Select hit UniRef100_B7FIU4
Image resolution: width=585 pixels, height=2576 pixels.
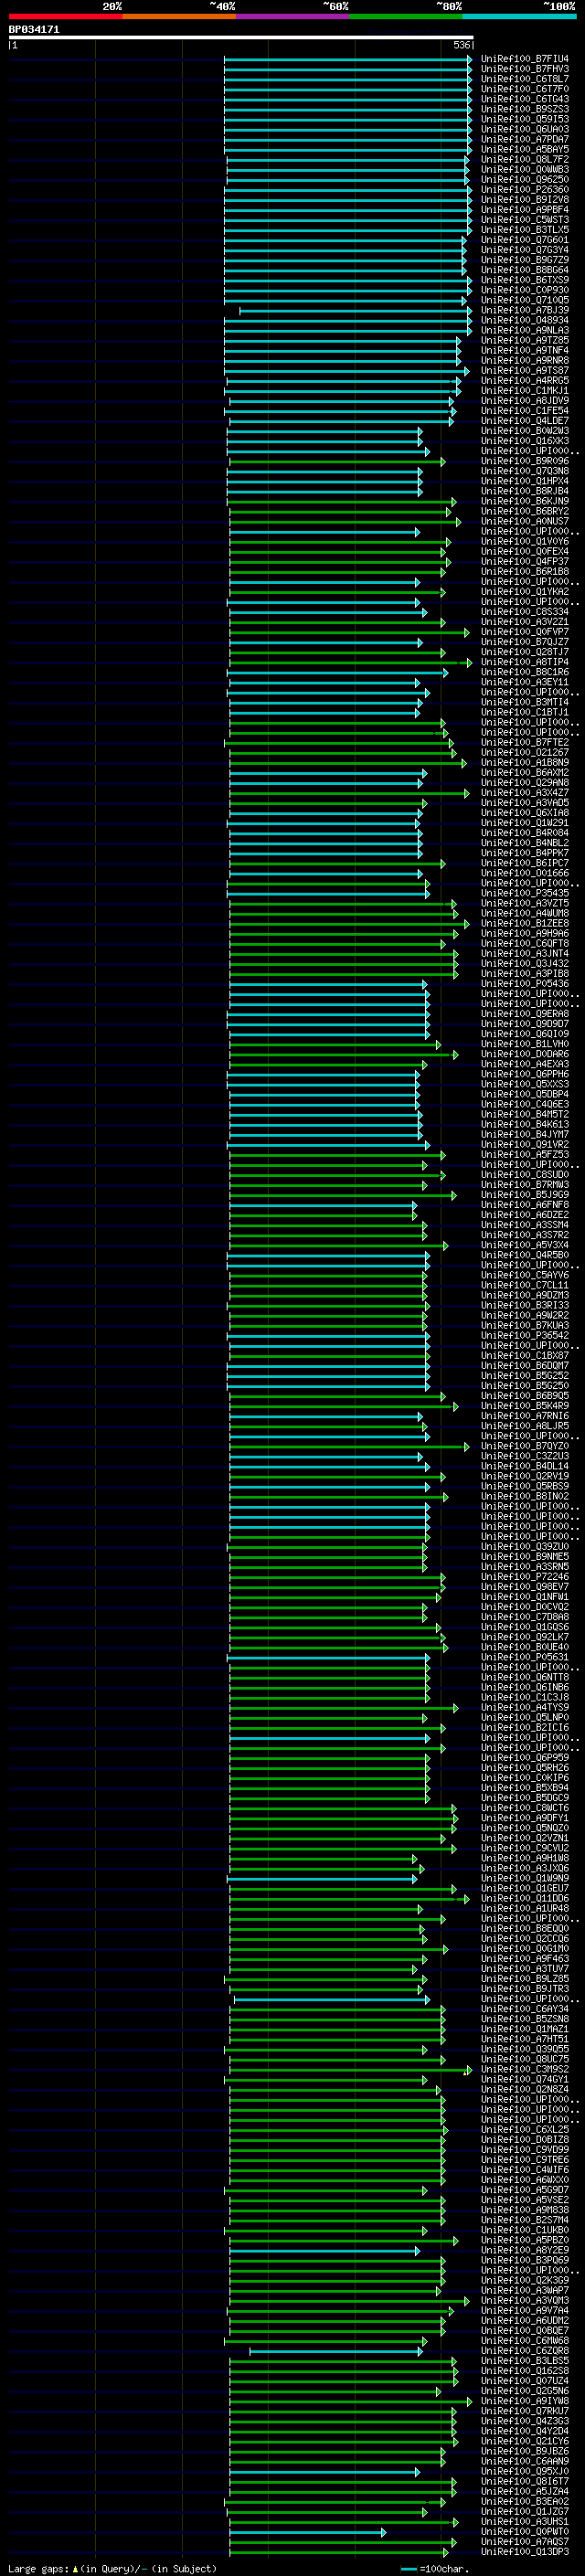point(525,59)
